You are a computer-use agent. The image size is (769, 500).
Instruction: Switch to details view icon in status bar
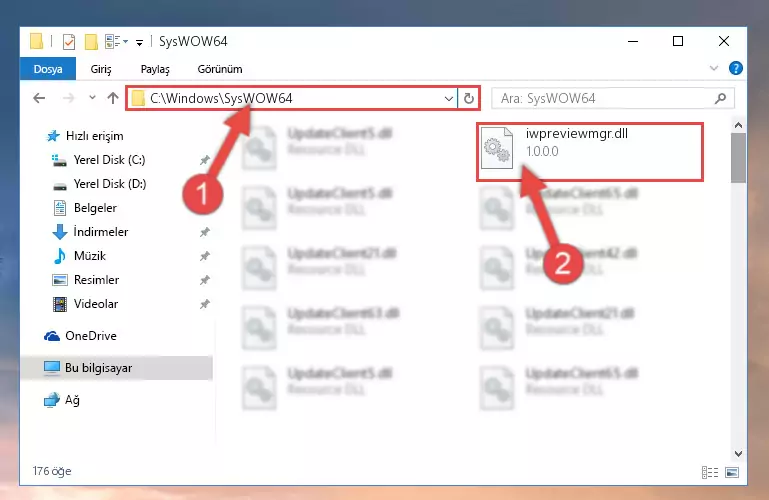(710, 473)
